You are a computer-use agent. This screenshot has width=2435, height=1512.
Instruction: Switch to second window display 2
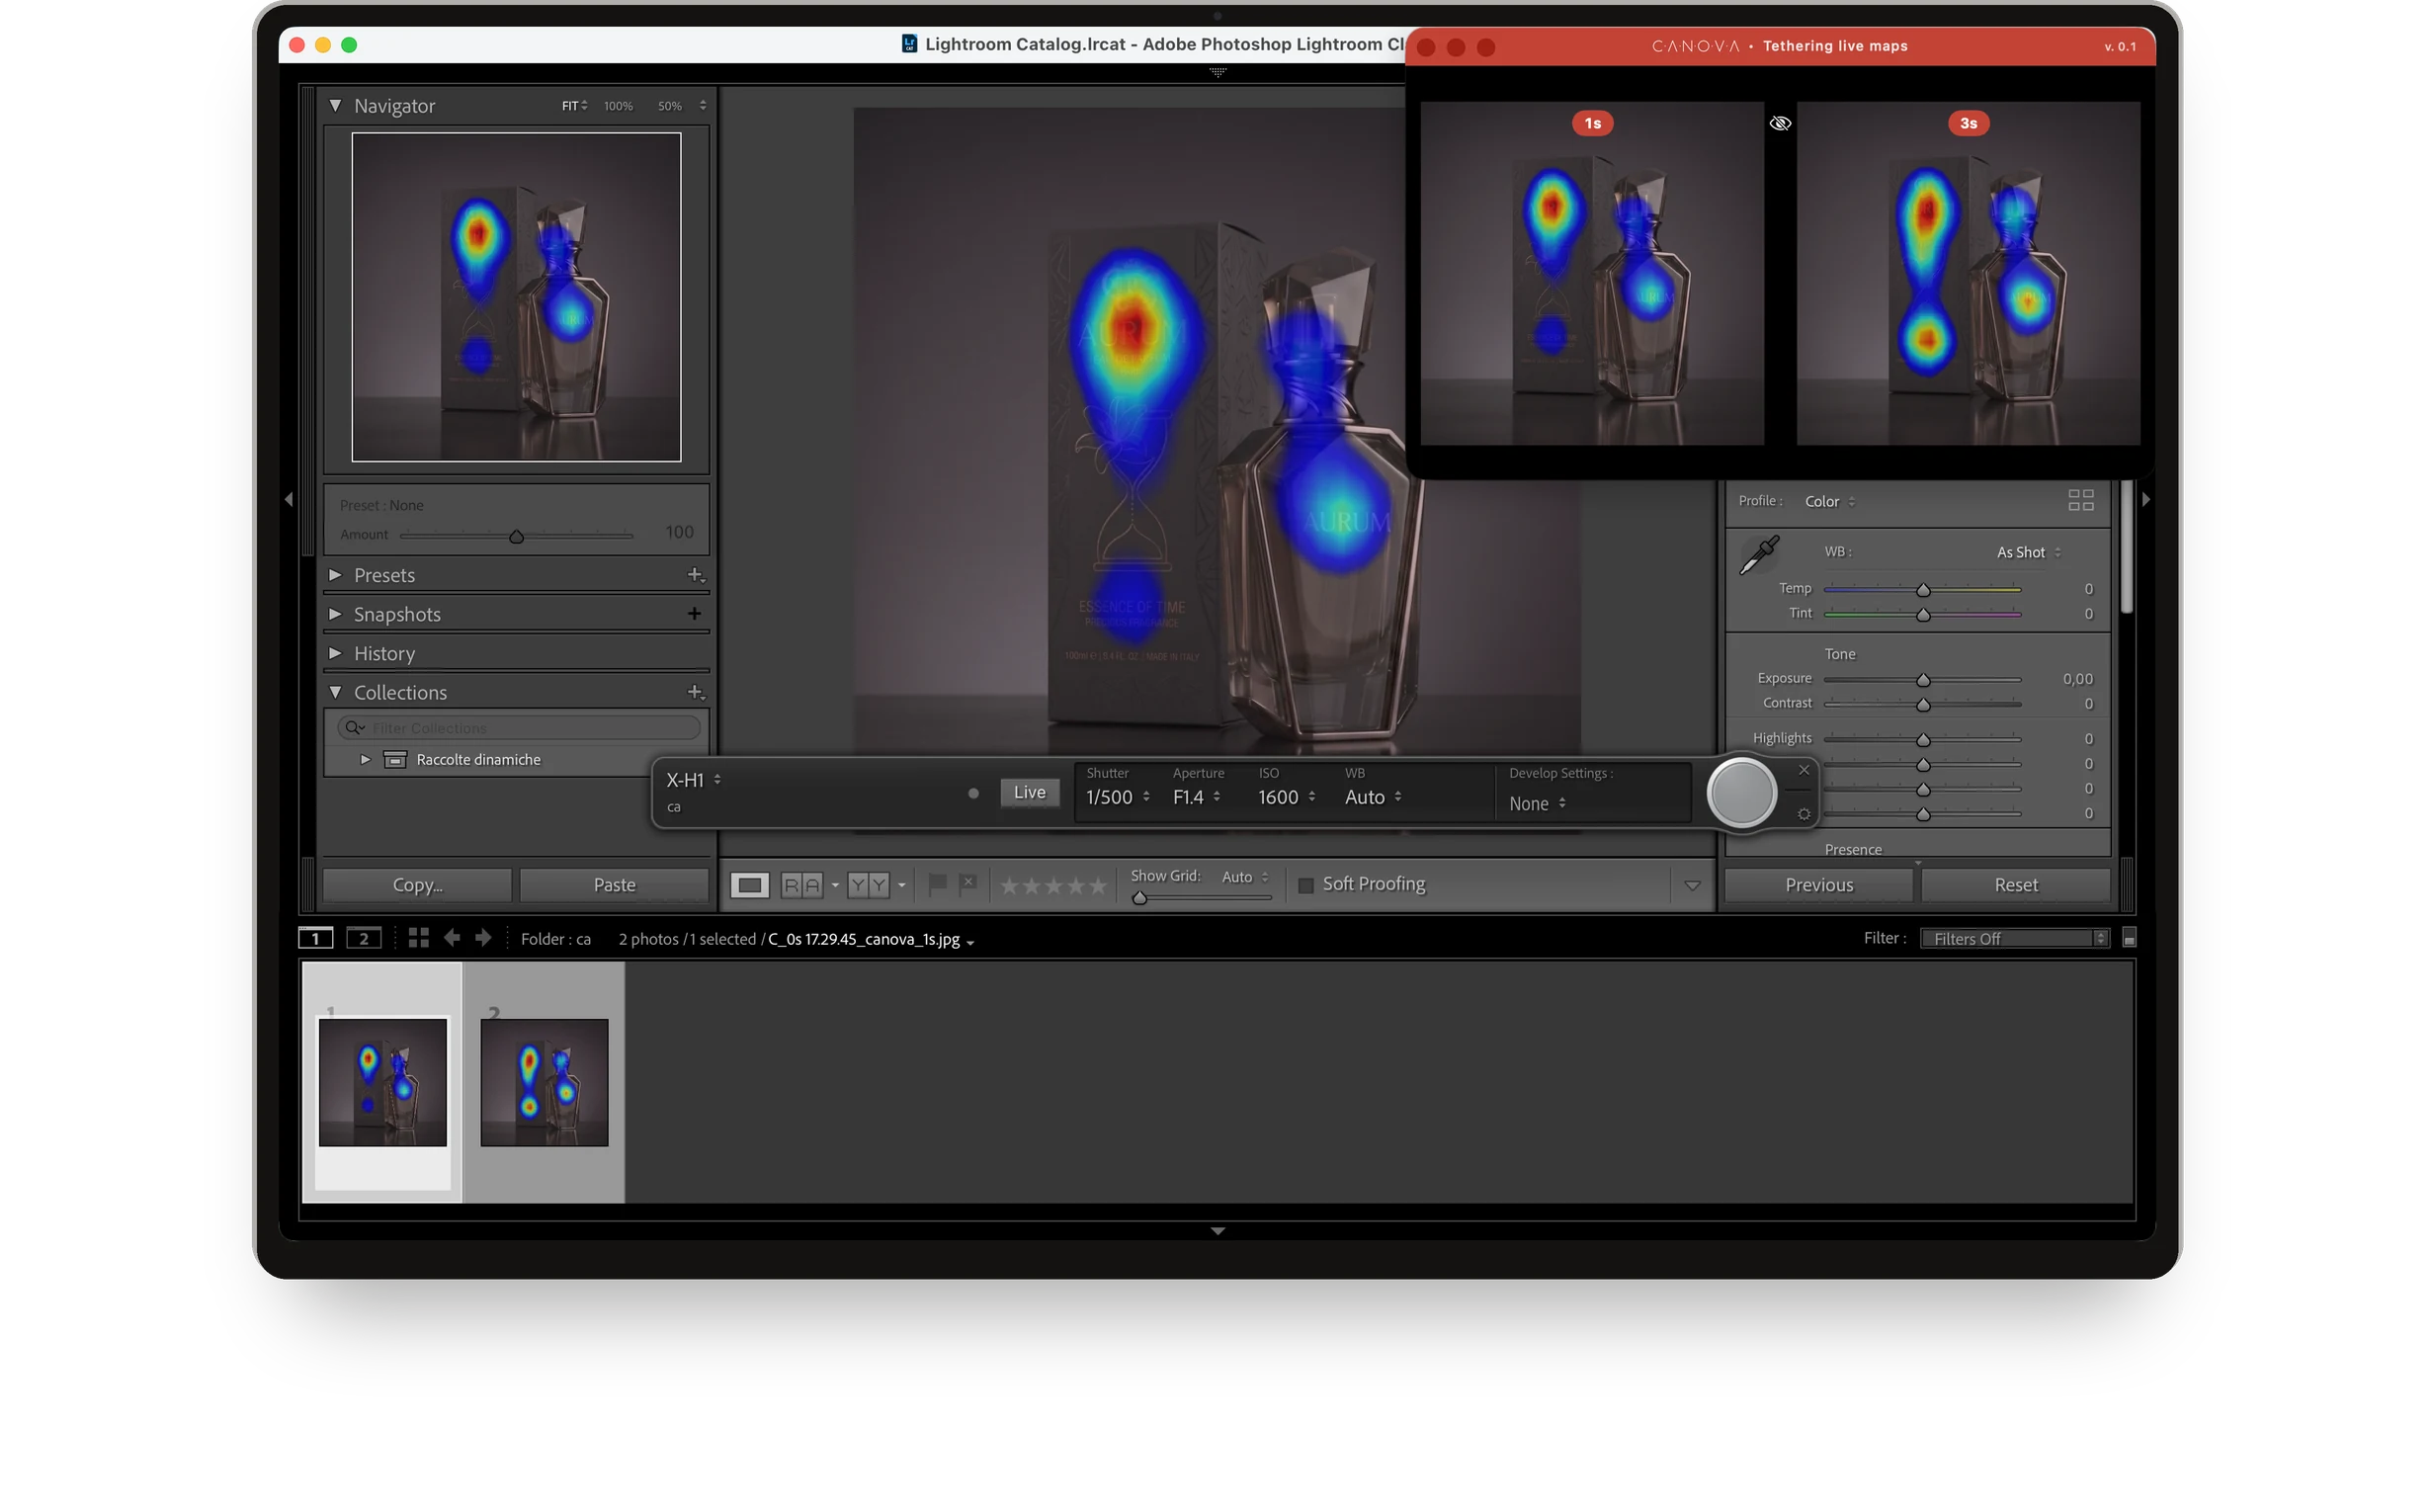pyautogui.click(x=363, y=938)
